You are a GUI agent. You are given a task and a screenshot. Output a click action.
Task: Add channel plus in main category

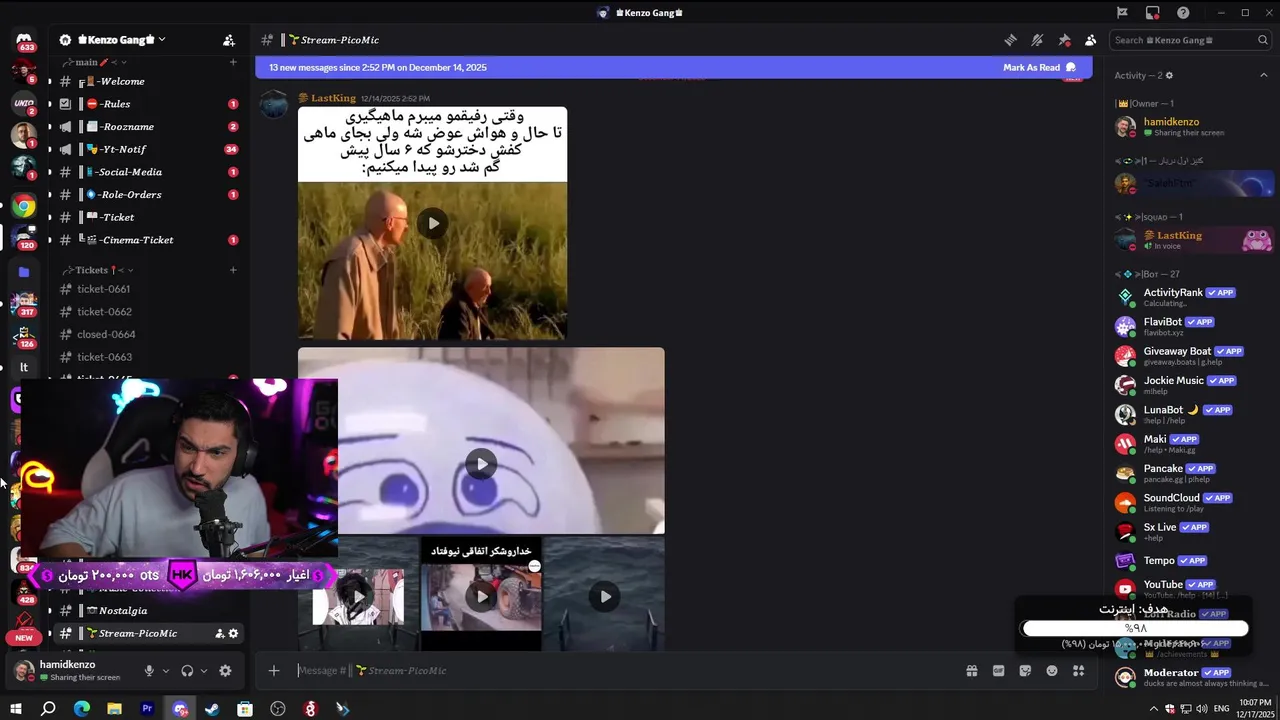[233, 62]
